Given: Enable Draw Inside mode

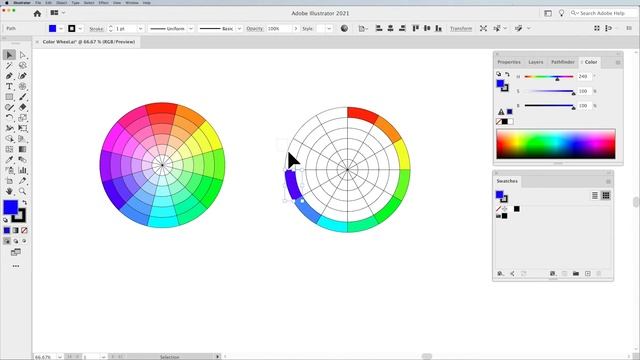Looking at the screenshot, I should 24,241.
